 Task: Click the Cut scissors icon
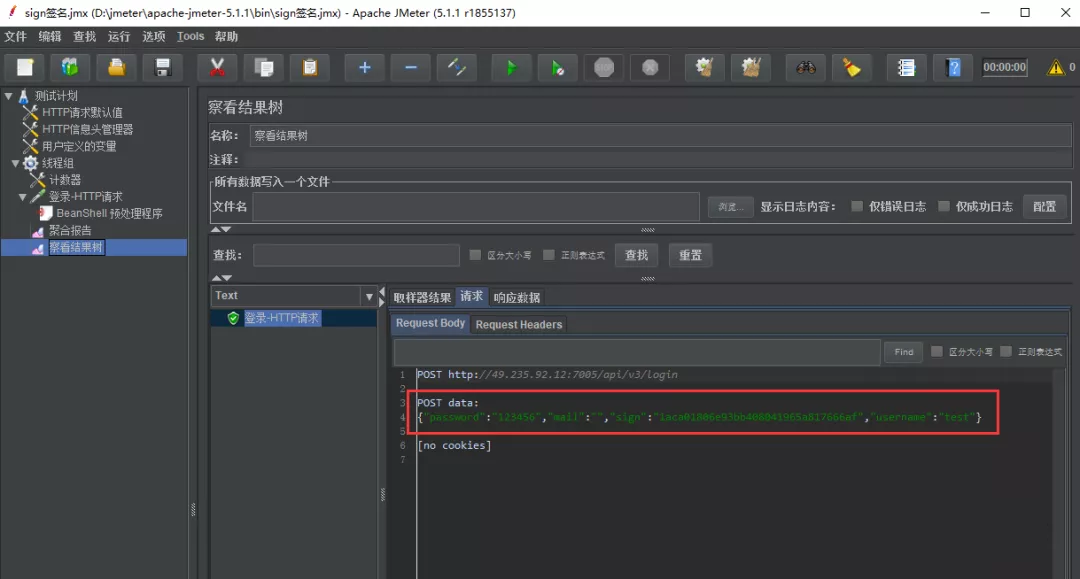tap(217, 67)
